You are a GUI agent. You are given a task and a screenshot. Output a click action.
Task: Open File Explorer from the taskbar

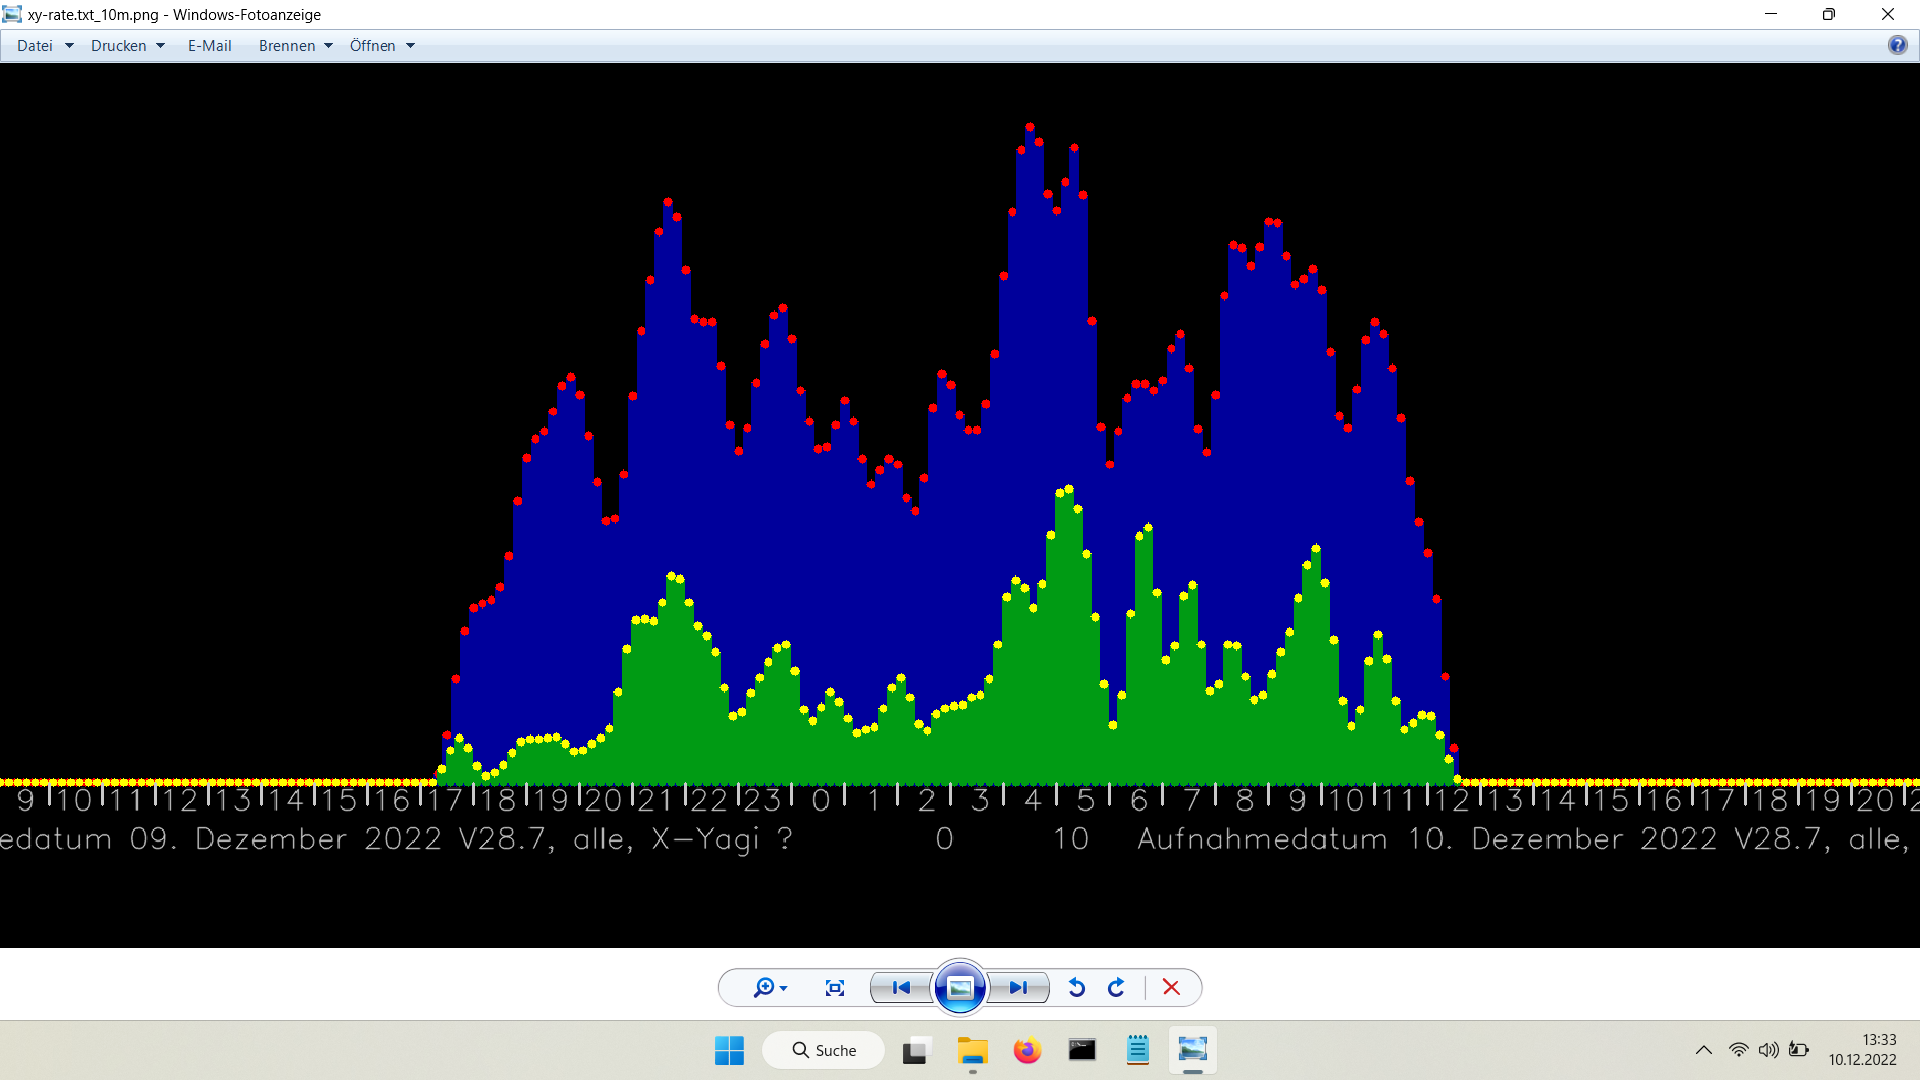tap(972, 1051)
